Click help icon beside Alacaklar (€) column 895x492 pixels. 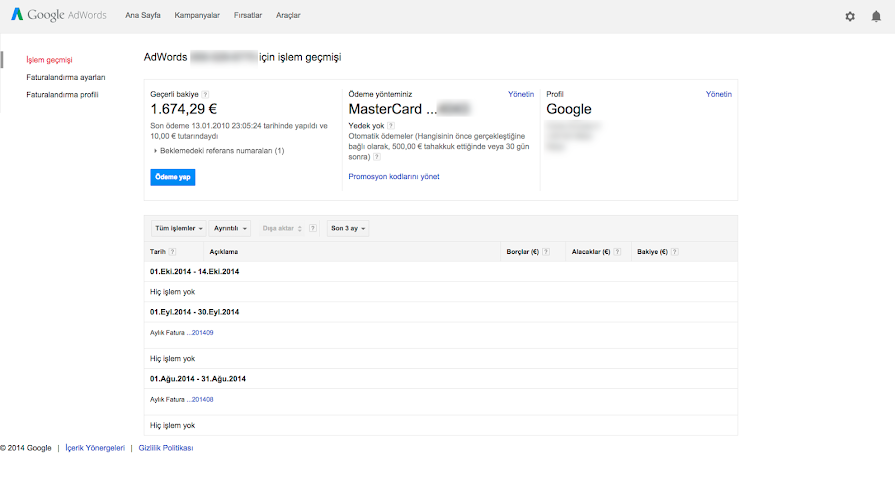618,252
